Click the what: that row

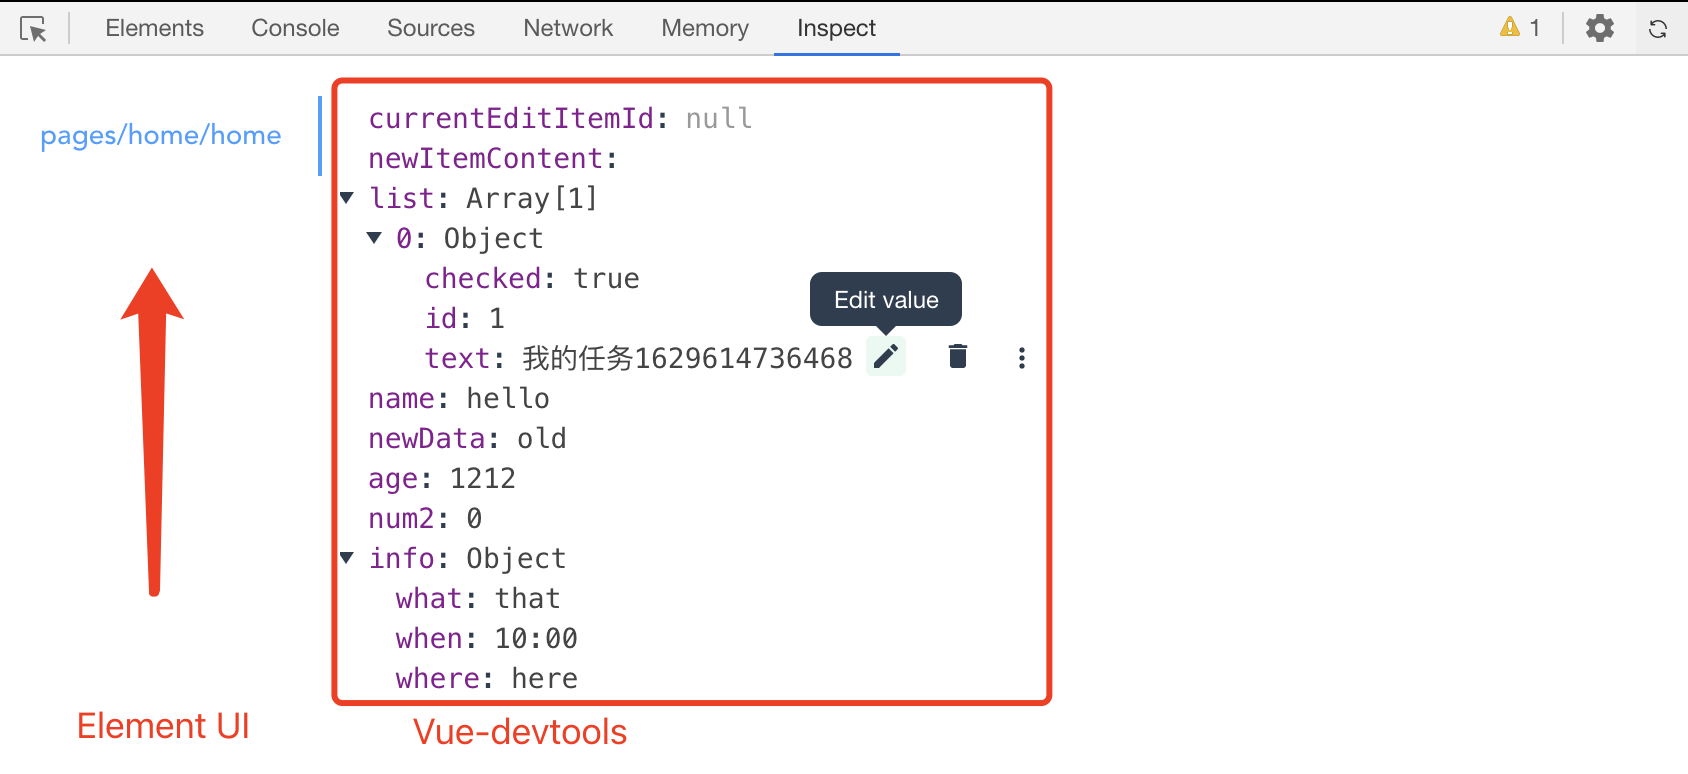pyautogui.click(x=478, y=599)
